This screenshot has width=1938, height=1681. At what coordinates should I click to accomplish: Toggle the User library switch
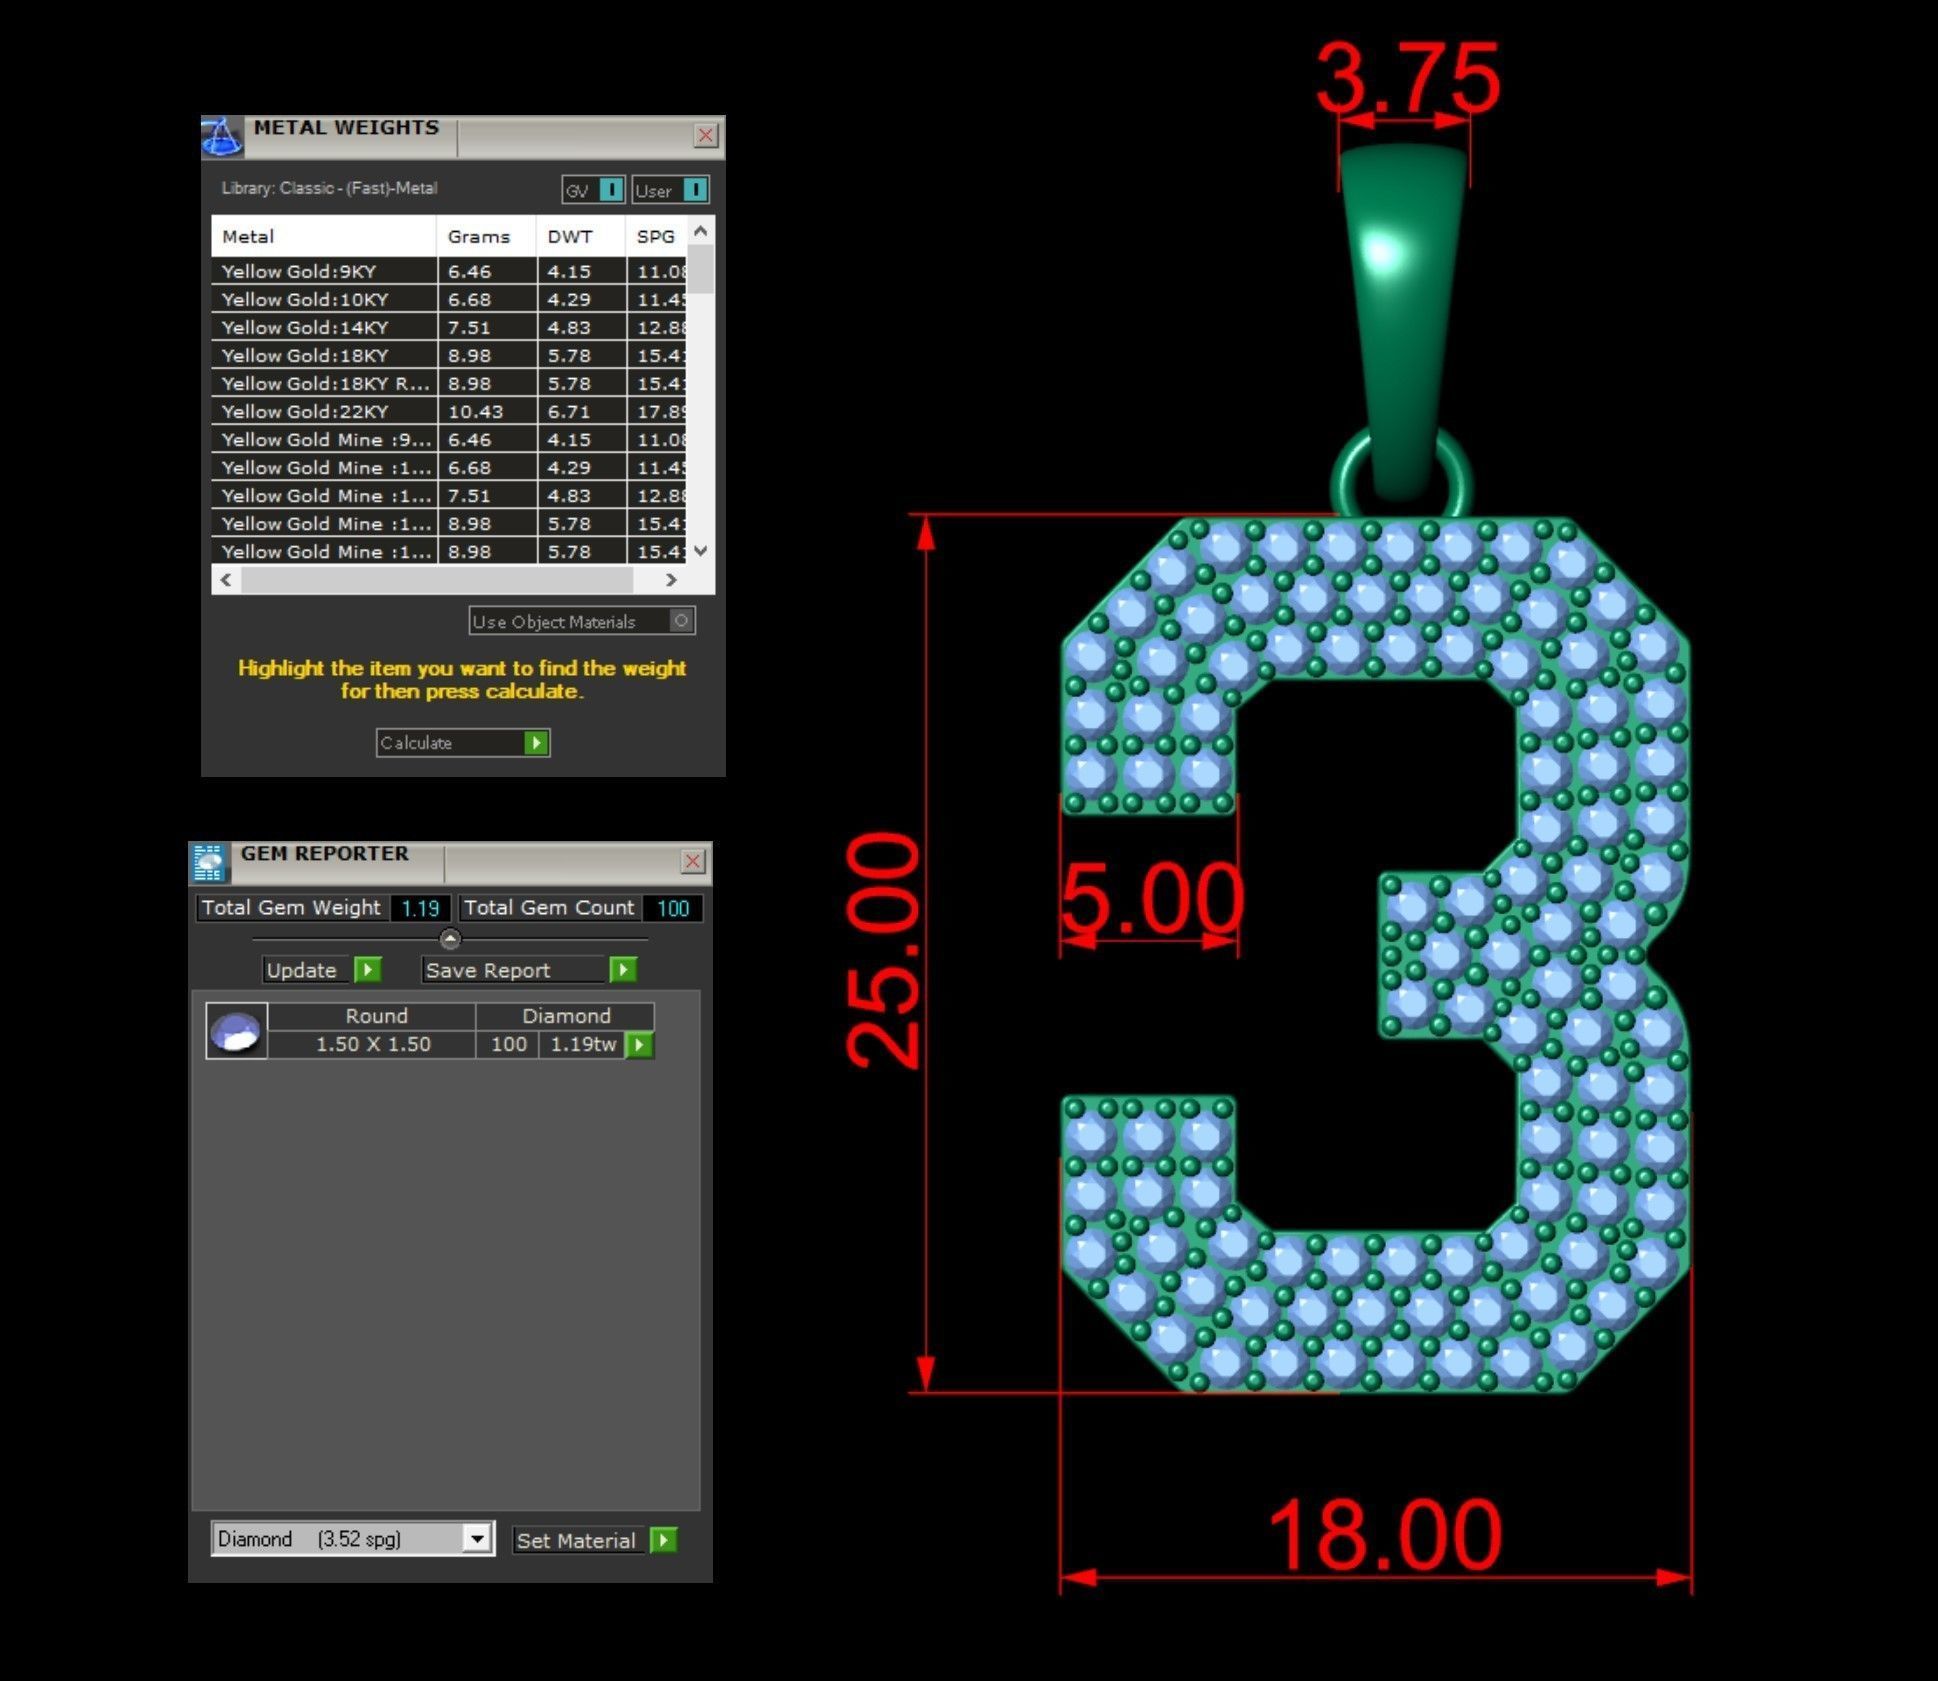(670, 190)
